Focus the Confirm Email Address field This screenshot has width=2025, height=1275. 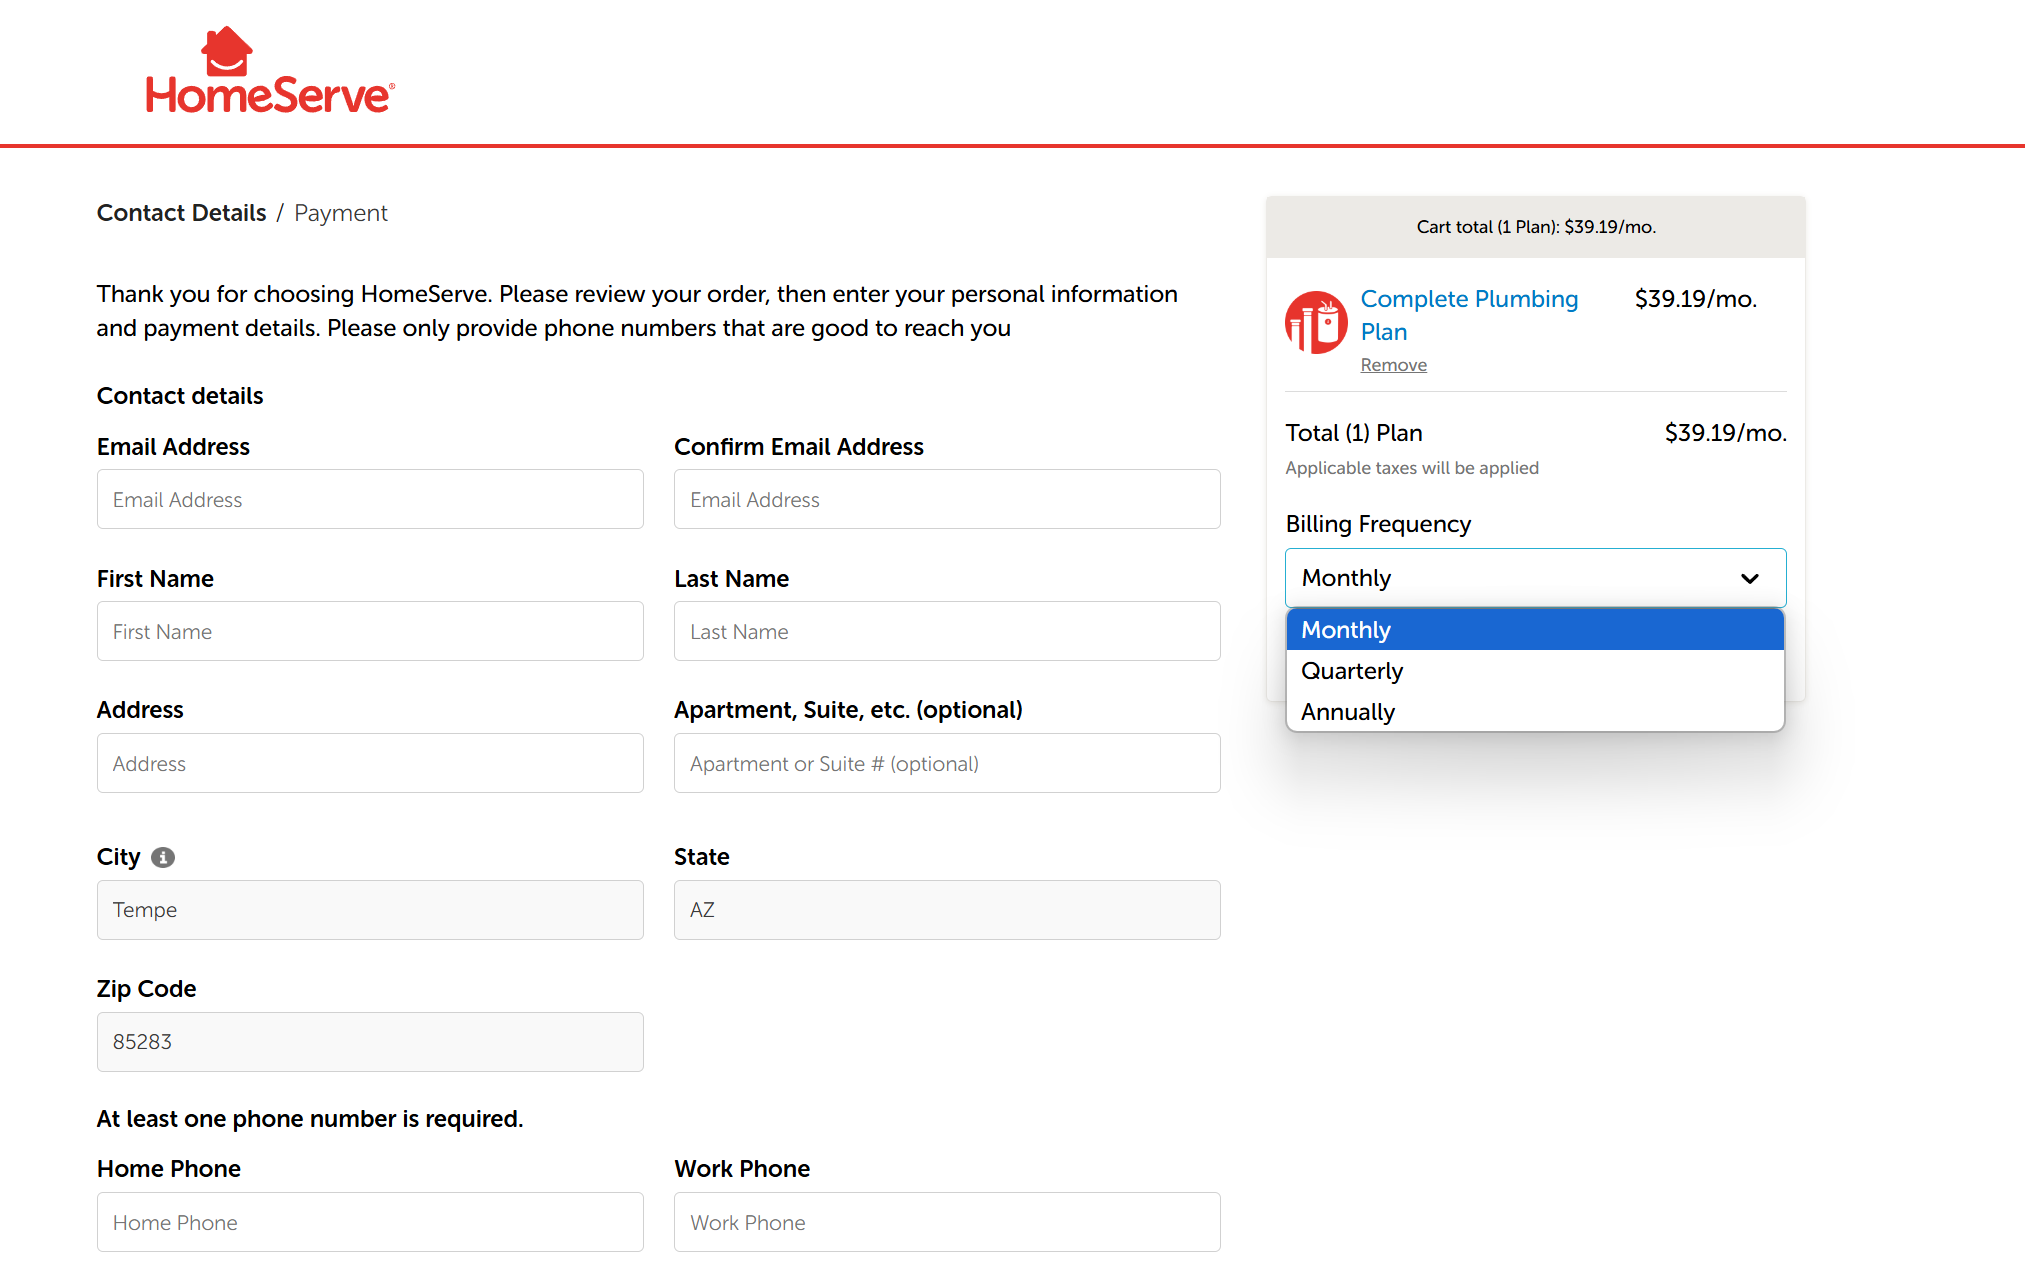[947, 499]
